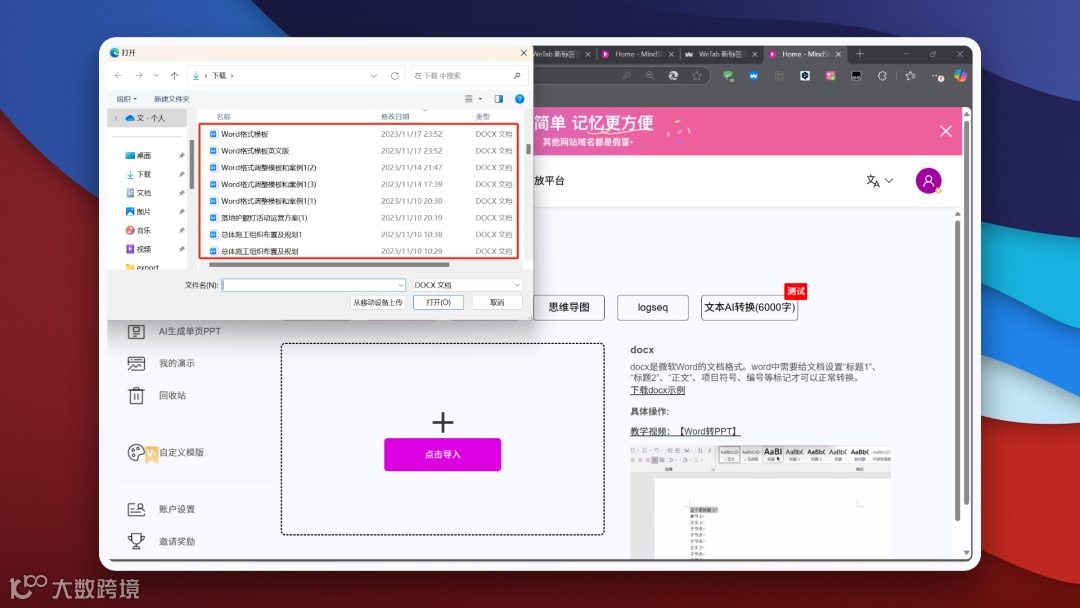1080x608 pixels.
Task: Open the 教学视频 Word转PPT link
Action: (x=685, y=431)
